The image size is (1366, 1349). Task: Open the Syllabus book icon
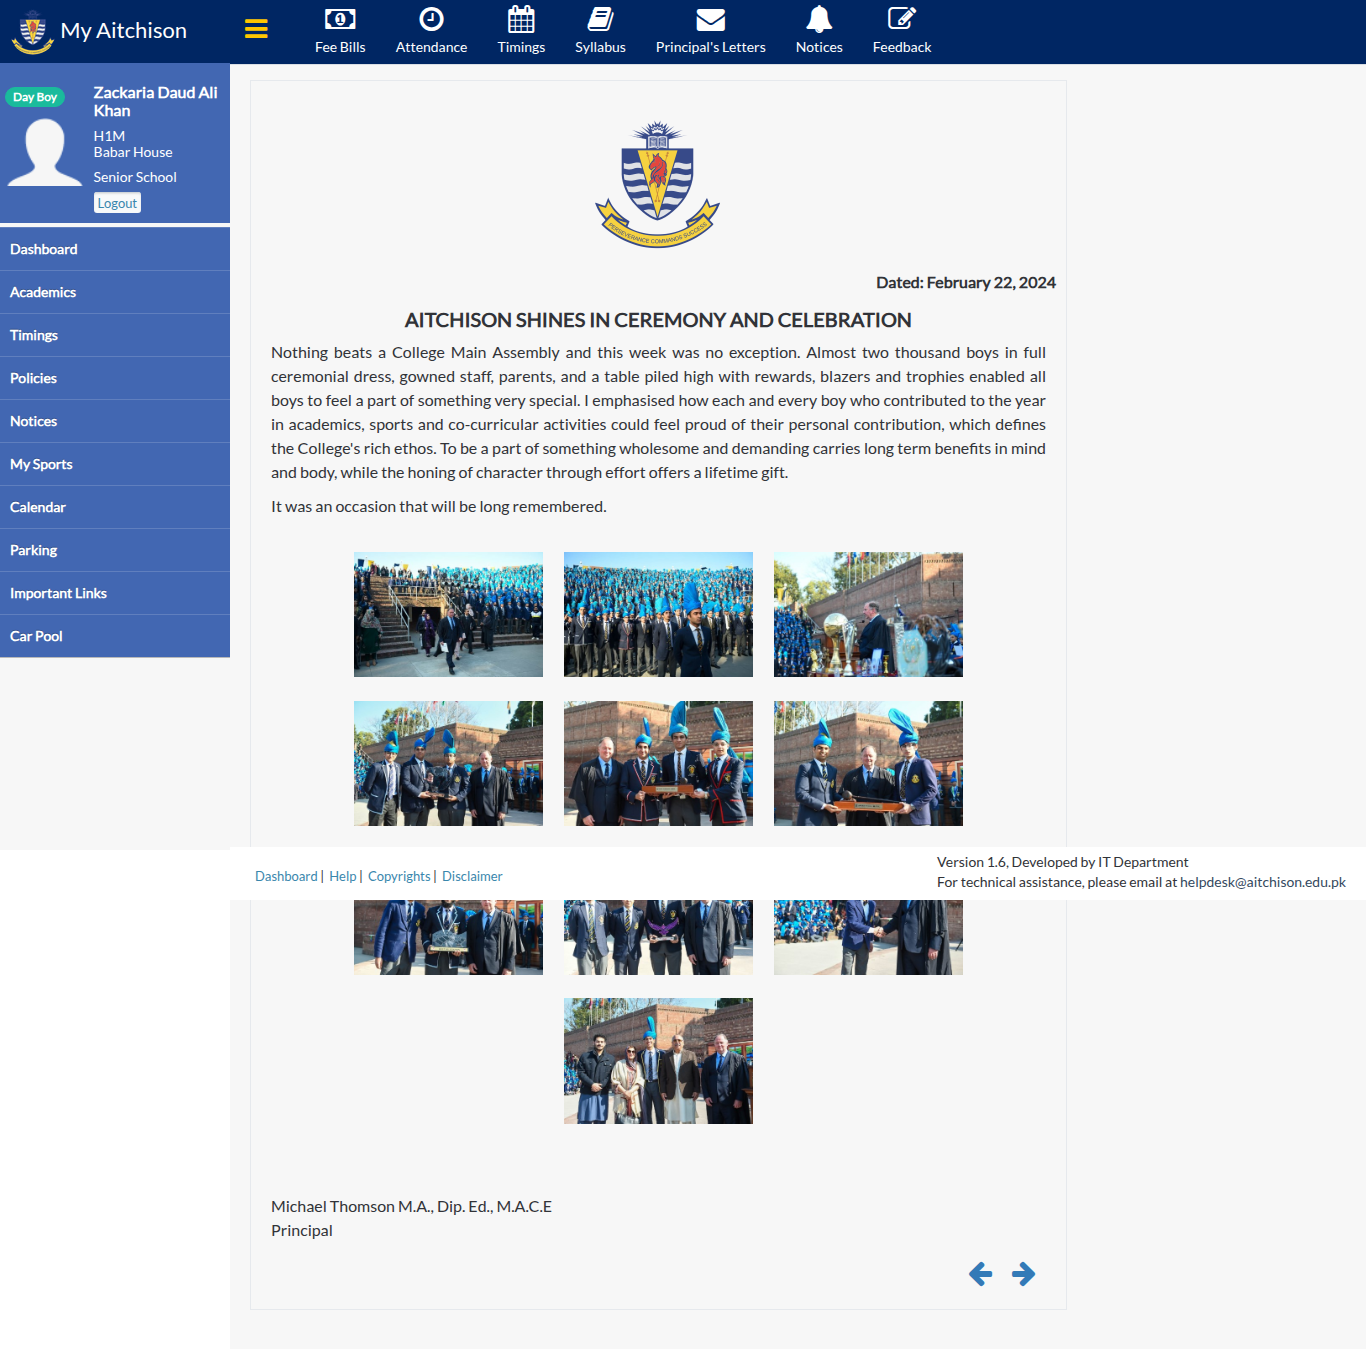[x=600, y=19]
